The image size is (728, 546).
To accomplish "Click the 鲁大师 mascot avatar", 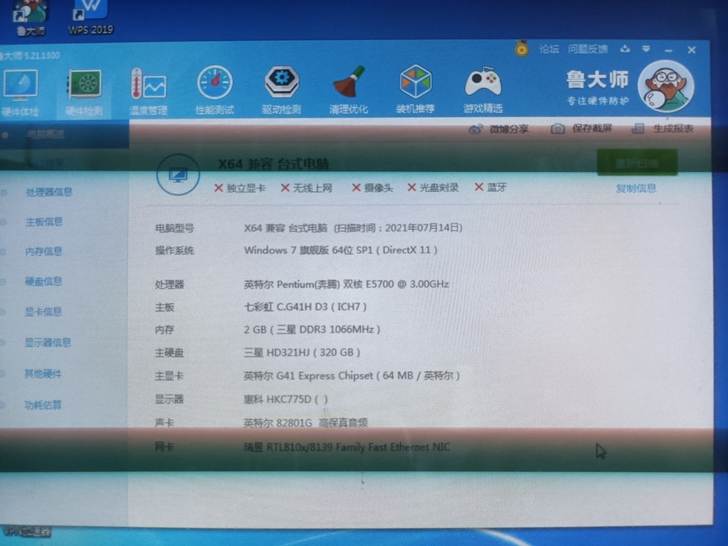I will click(x=666, y=87).
